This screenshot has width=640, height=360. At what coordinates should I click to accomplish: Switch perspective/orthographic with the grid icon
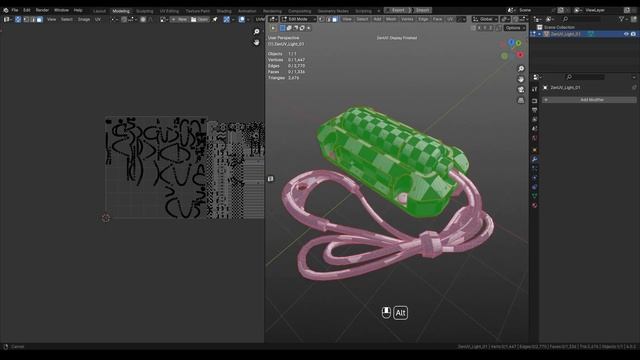(x=521, y=100)
